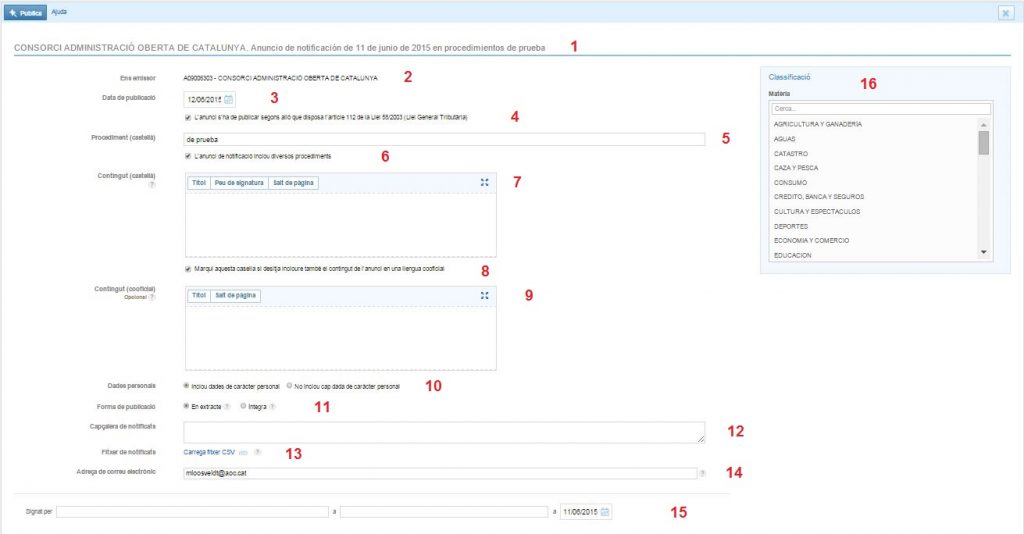Insert Peu de signatura in castellà editor

tap(239, 183)
